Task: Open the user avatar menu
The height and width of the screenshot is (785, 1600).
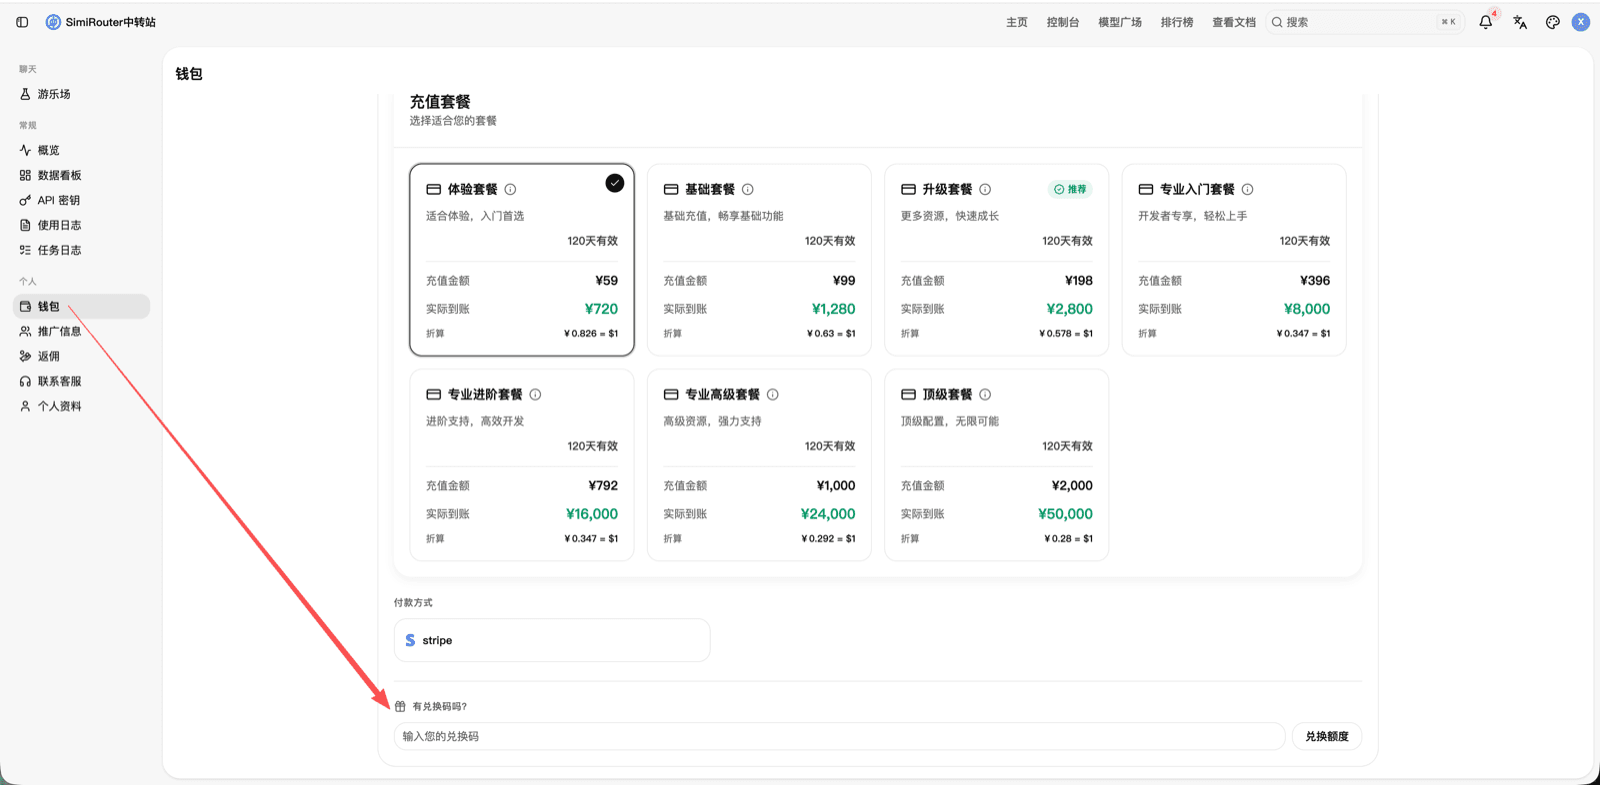Action: pos(1581,22)
